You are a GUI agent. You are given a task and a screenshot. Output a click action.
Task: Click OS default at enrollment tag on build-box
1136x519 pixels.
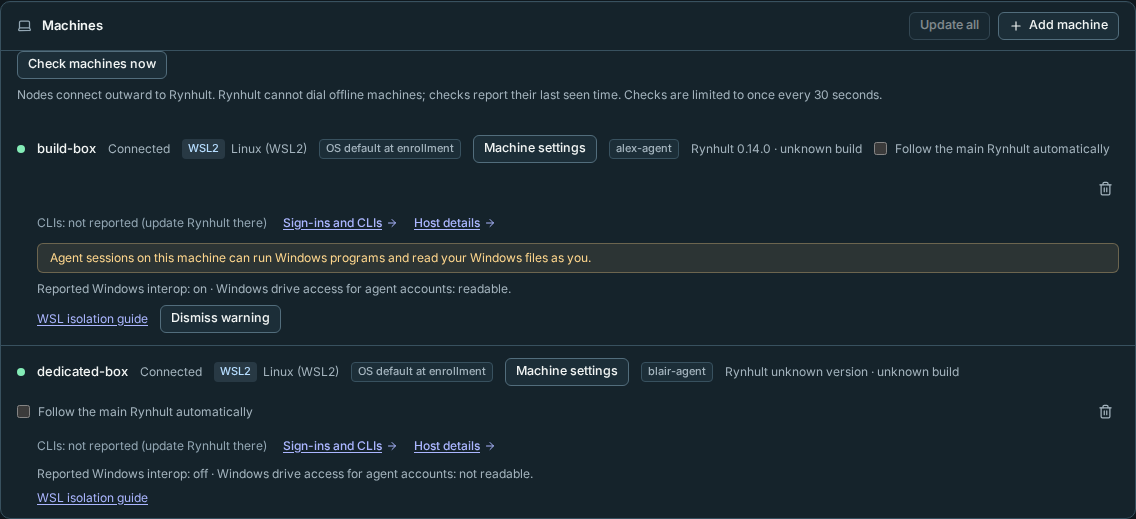click(390, 149)
